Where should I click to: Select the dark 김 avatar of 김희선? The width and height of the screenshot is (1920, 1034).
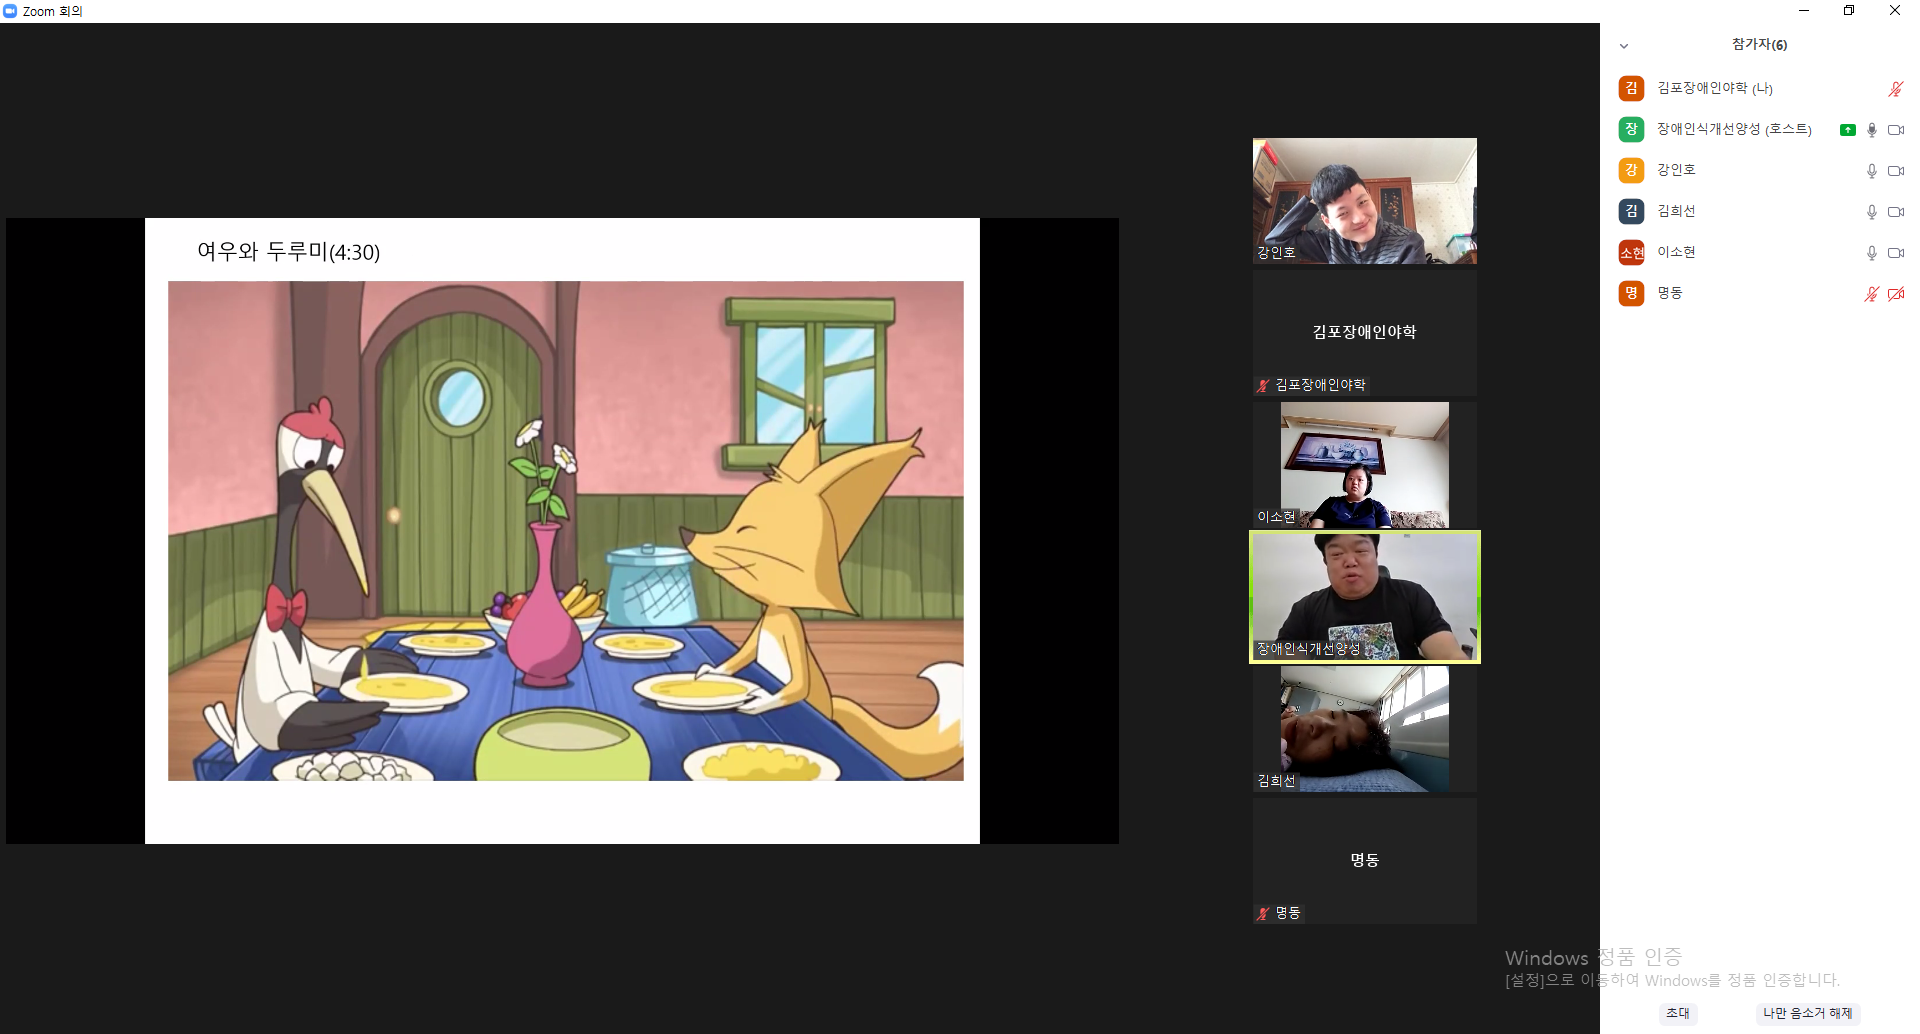pyautogui.click(x=1631, y=211)
